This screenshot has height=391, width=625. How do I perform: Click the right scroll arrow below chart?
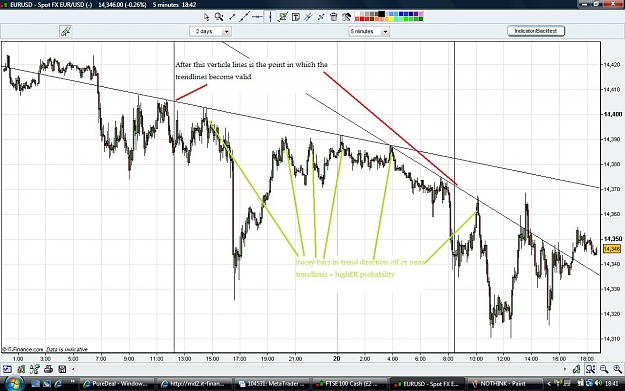coord(565,369)
